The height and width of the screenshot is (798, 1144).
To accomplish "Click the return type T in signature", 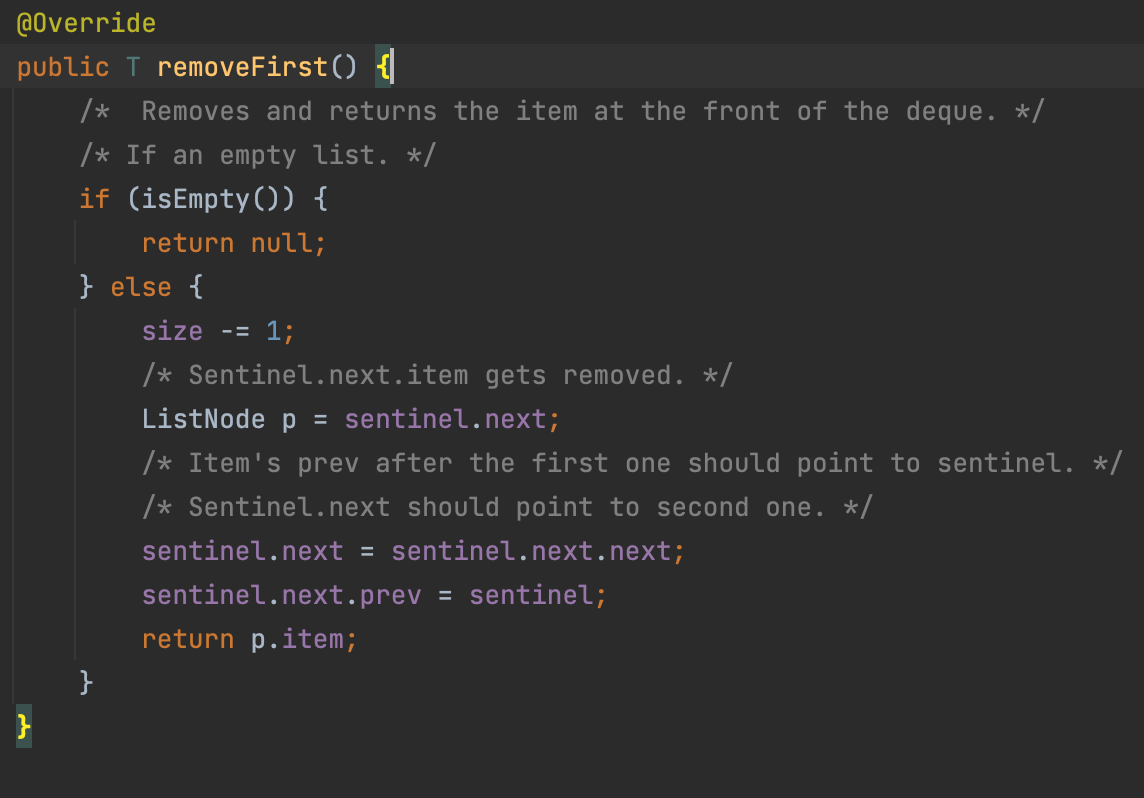I will click(x=133, y=67).
